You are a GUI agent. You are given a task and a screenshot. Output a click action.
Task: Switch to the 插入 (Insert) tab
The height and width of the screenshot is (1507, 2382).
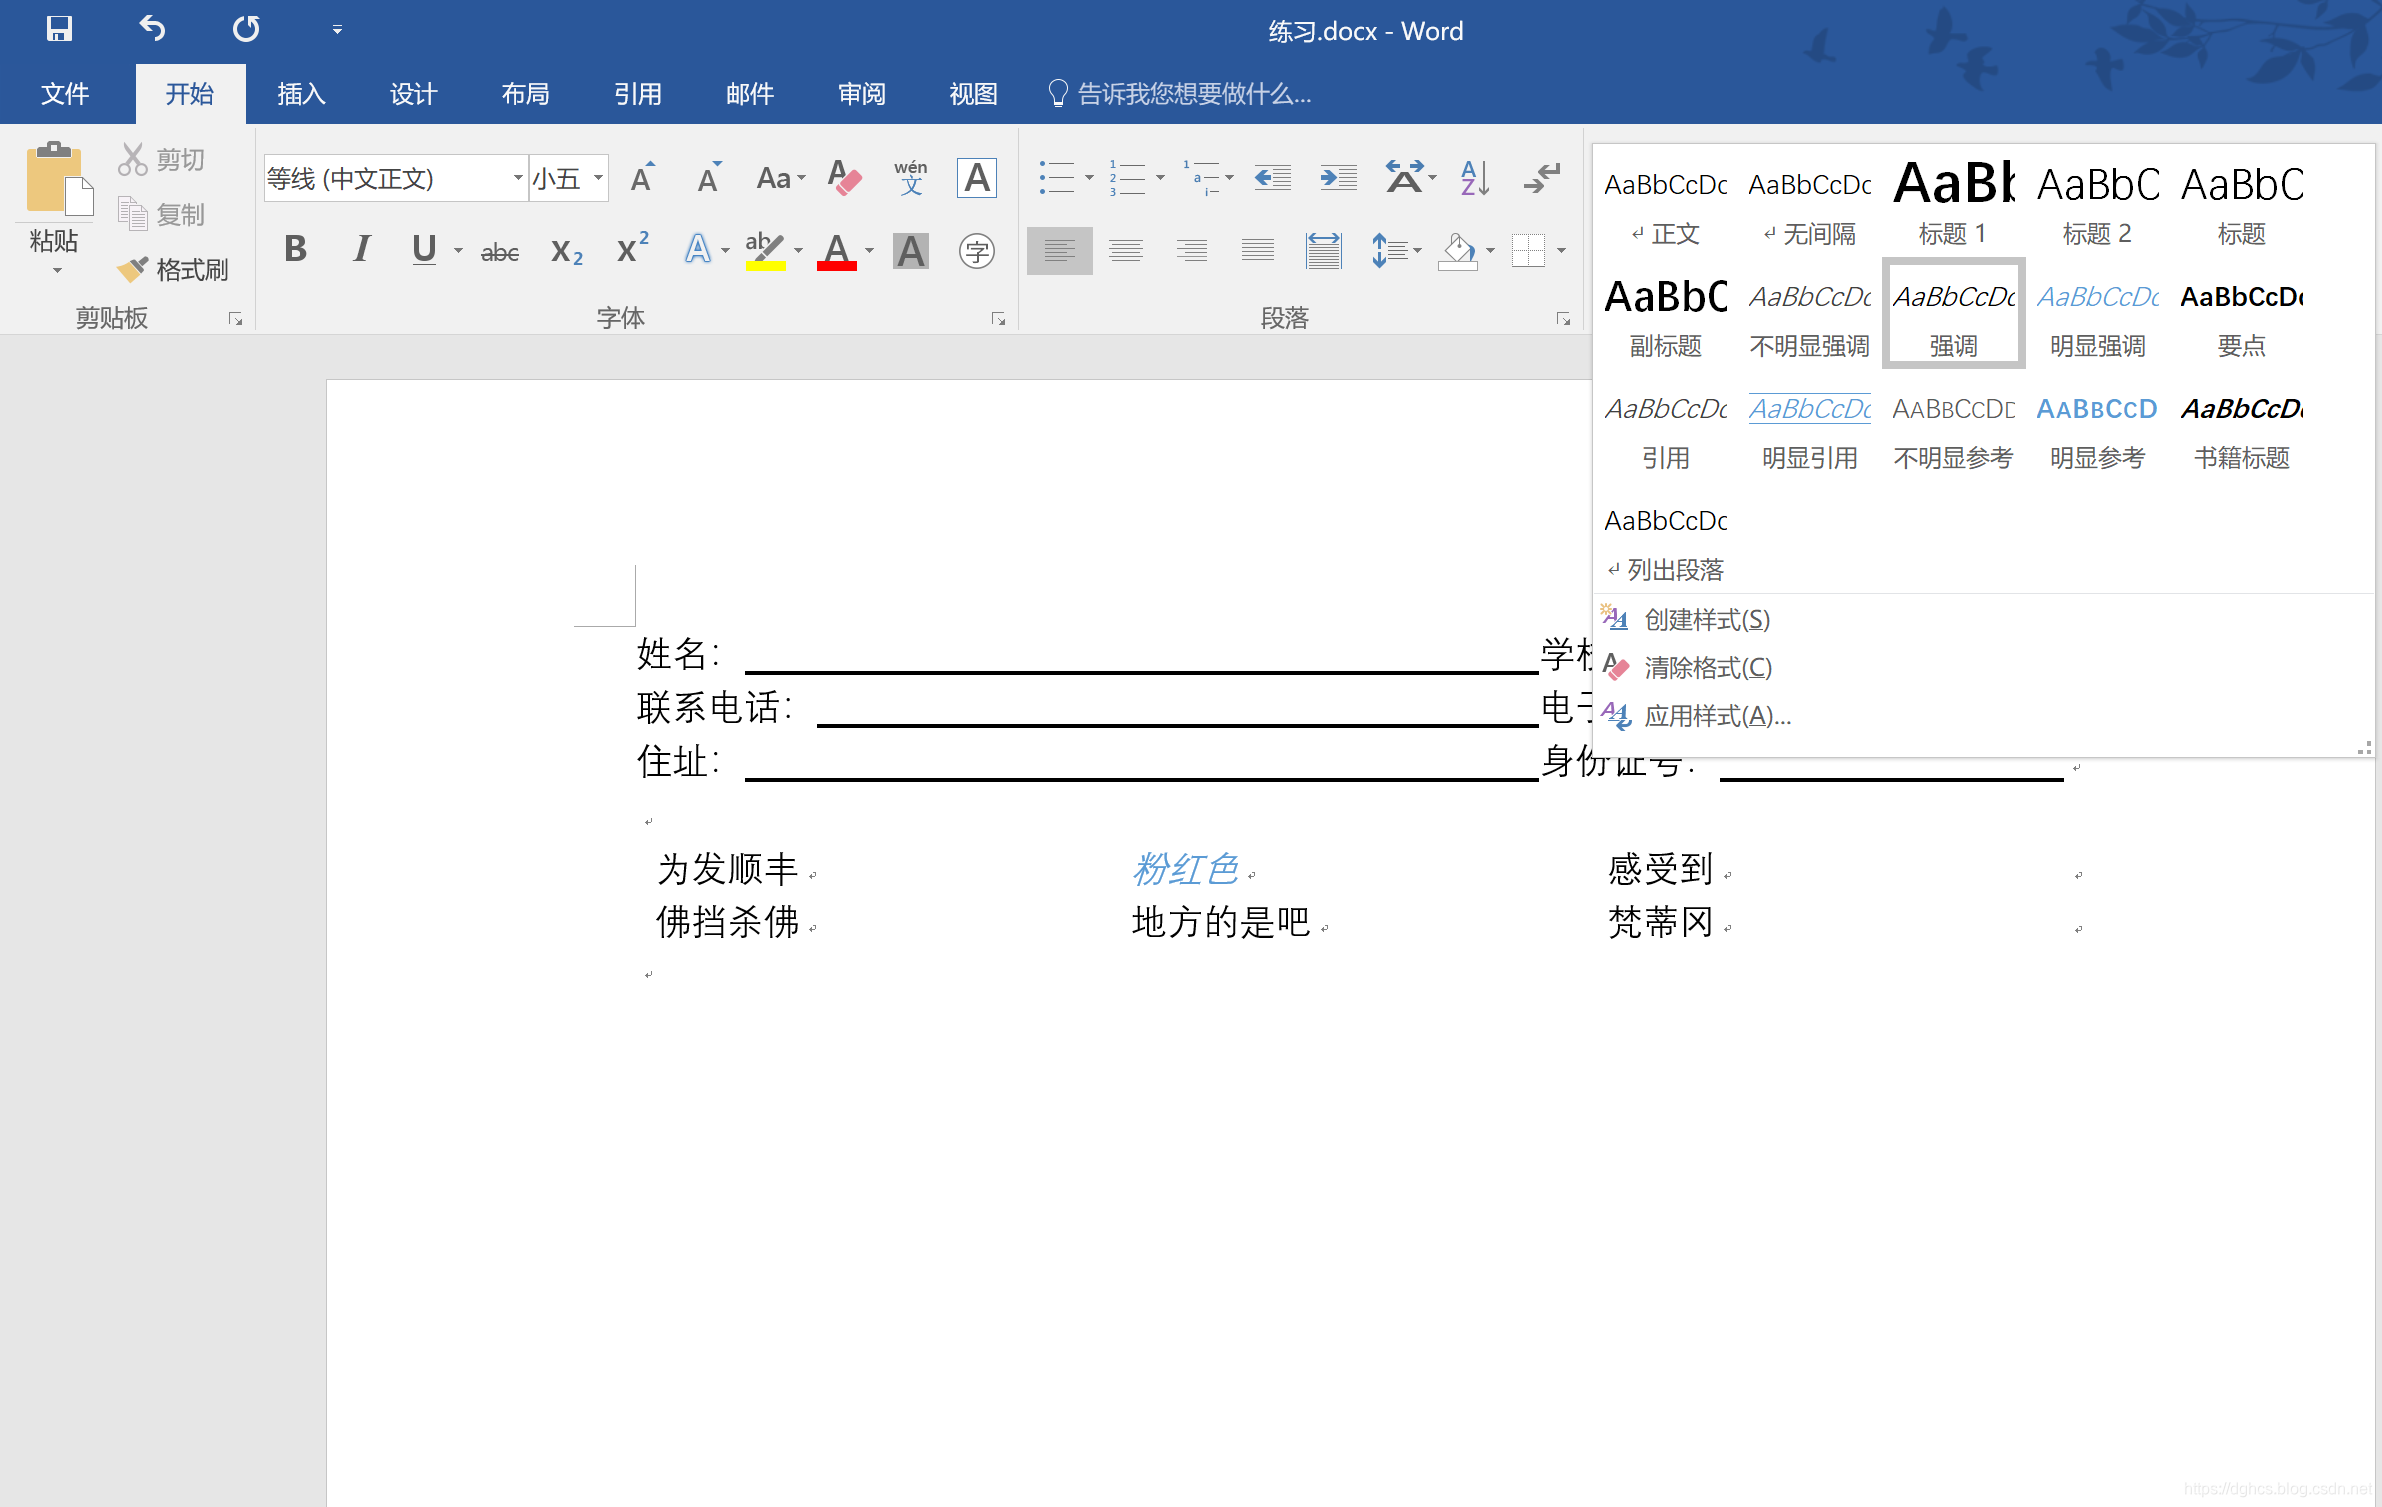(x=301, y=94)
